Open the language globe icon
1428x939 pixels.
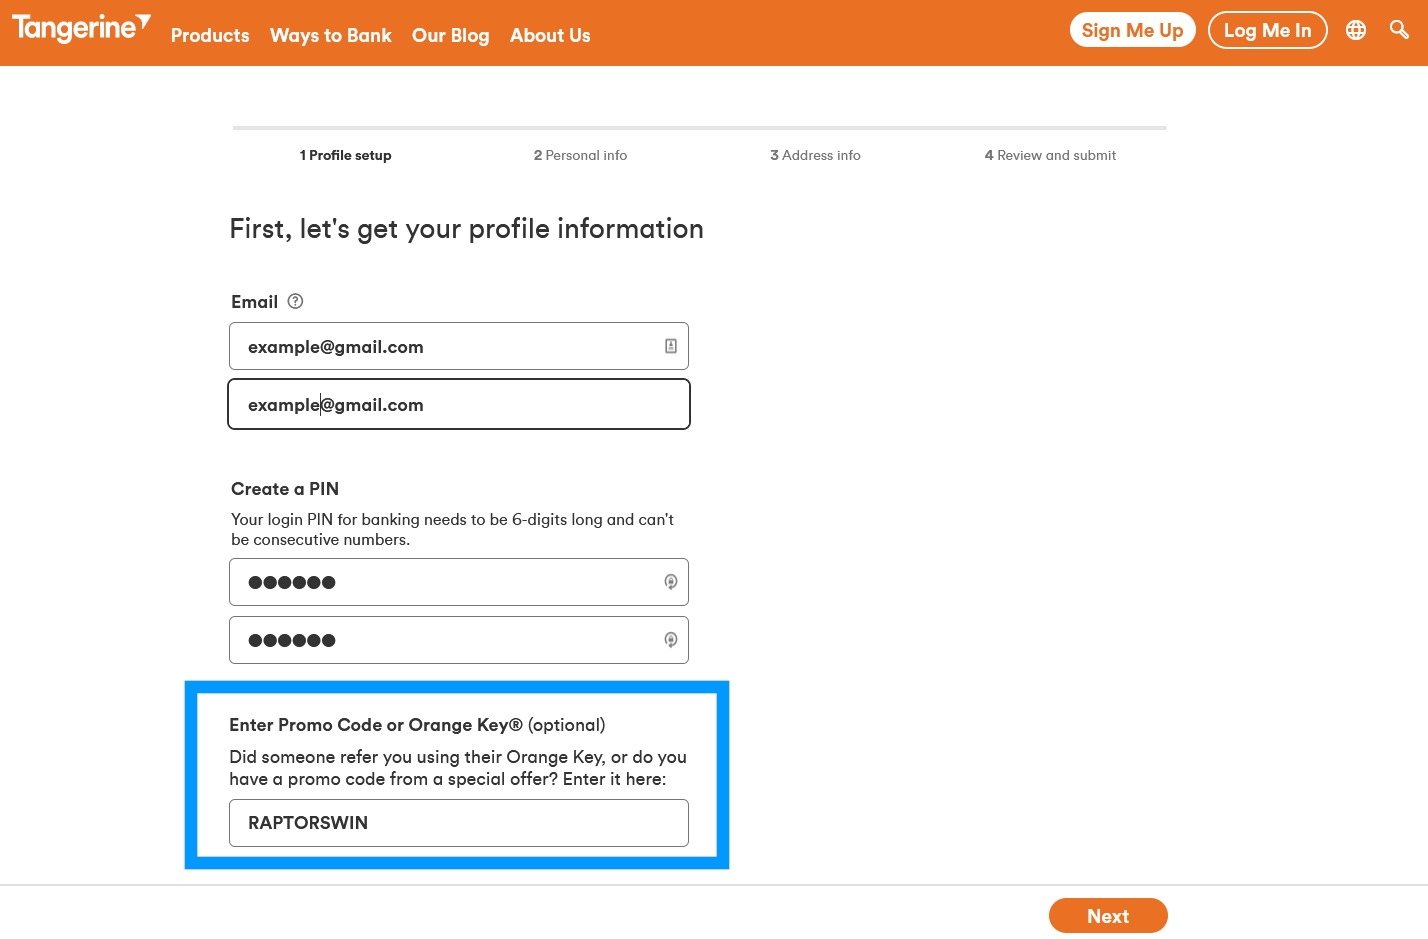click(x=1356, y=30)
